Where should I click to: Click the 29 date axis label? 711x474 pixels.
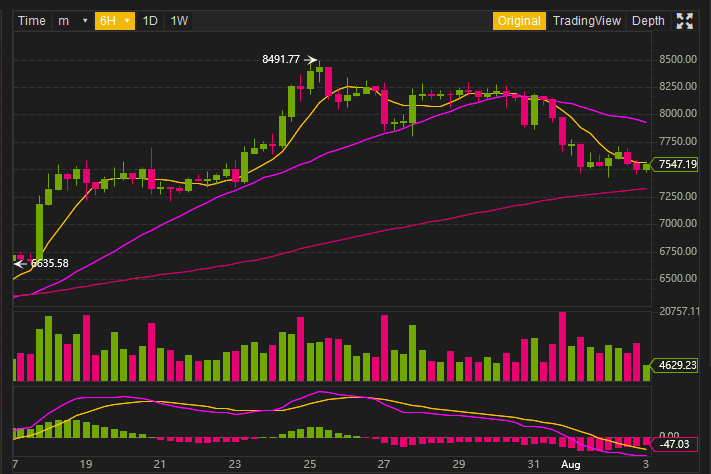click(459, 464)
